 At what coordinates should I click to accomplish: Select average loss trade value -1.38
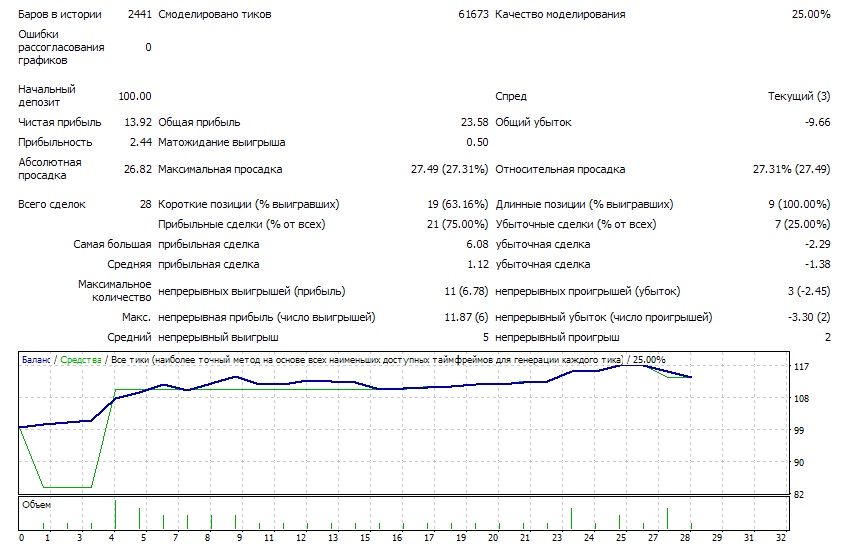coord(818,264)
